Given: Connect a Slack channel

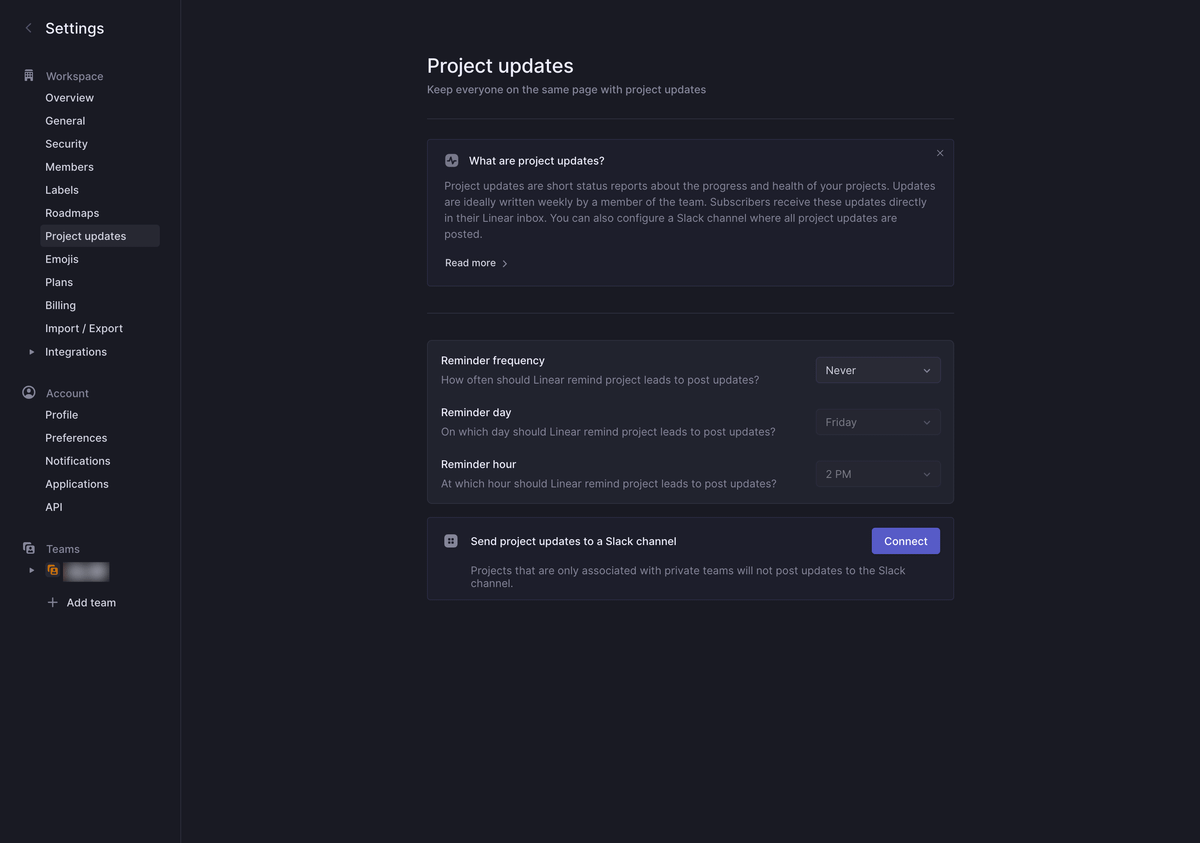Looking at the screenshot, I should click(905, 541).
